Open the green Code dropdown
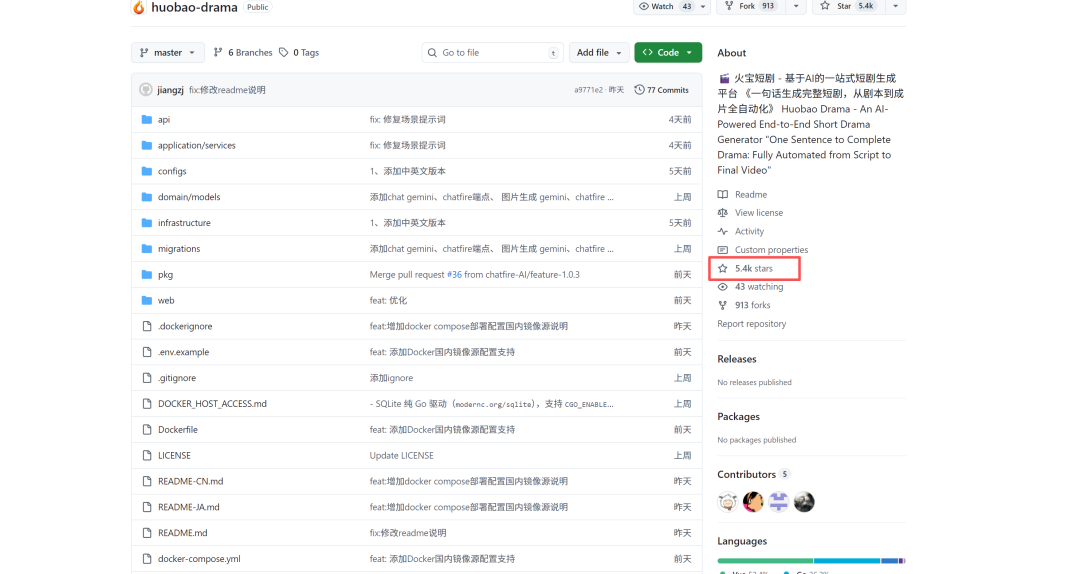1080x574 pixels. pos(667,53)
